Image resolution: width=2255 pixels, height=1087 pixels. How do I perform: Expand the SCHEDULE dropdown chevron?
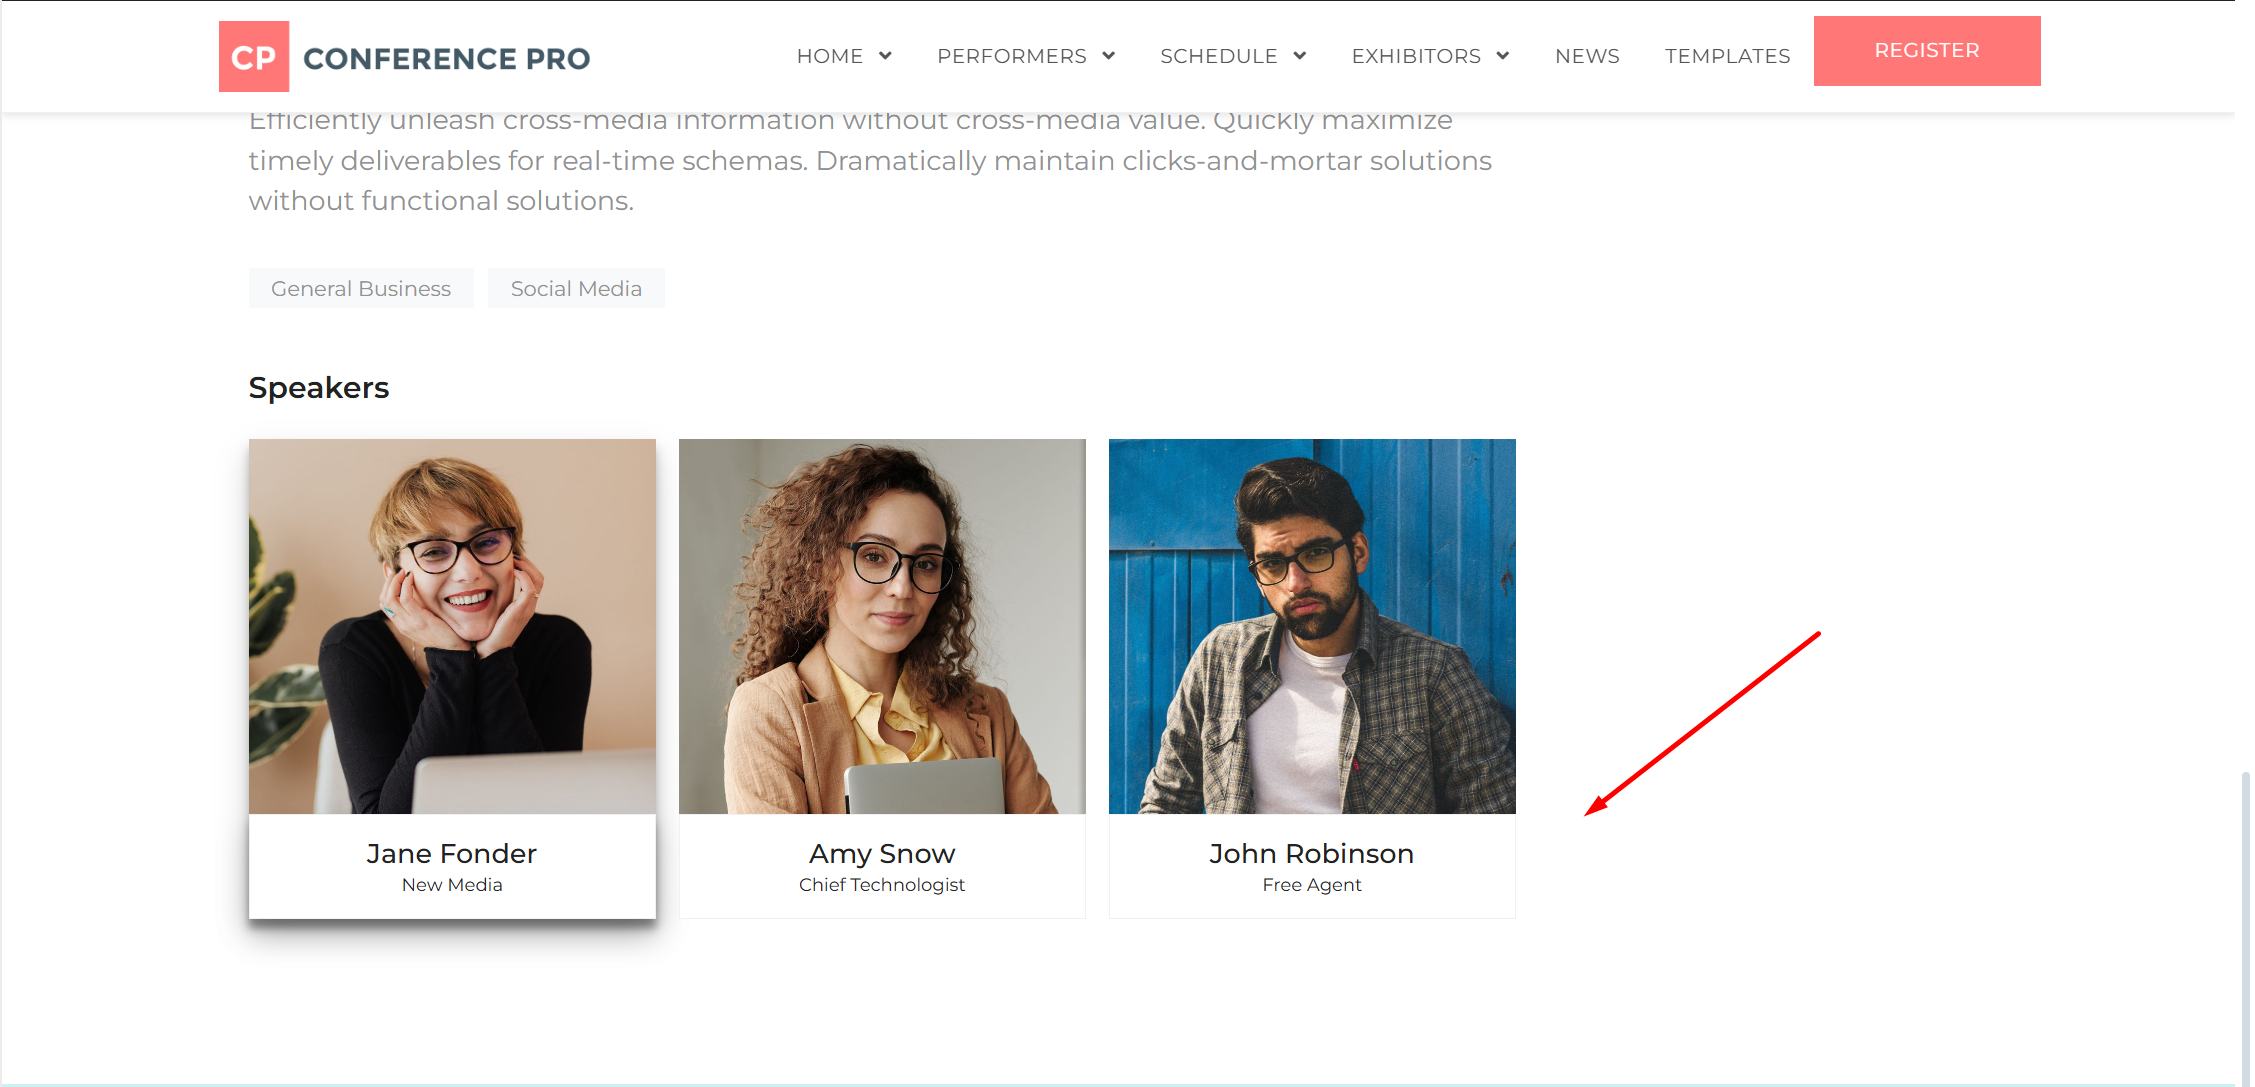[x=1299, y=56]
